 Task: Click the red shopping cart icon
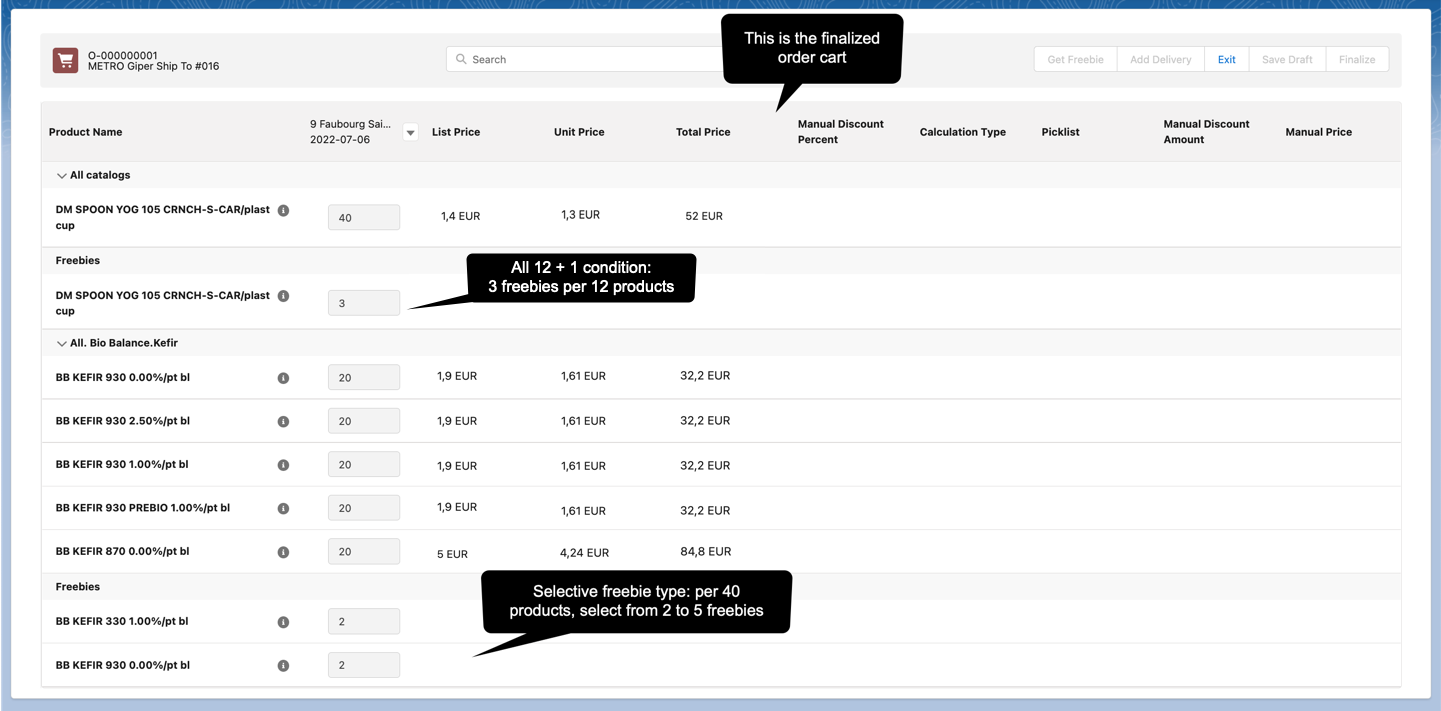65,60
